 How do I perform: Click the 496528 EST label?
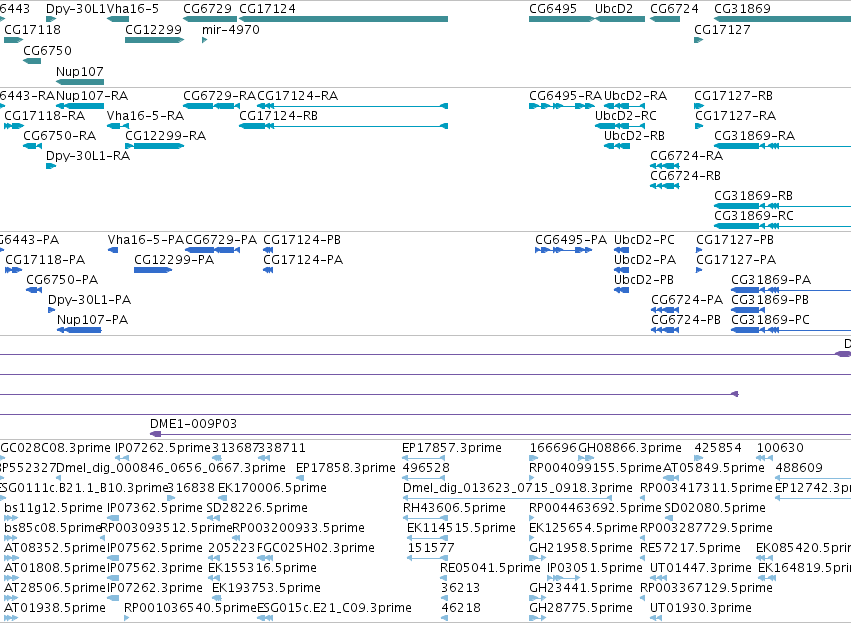point(426,468)
